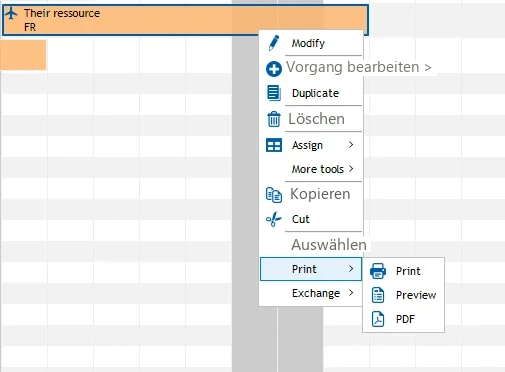
Task: Click the grid icon beside Assign
Action: coord(274,145)
